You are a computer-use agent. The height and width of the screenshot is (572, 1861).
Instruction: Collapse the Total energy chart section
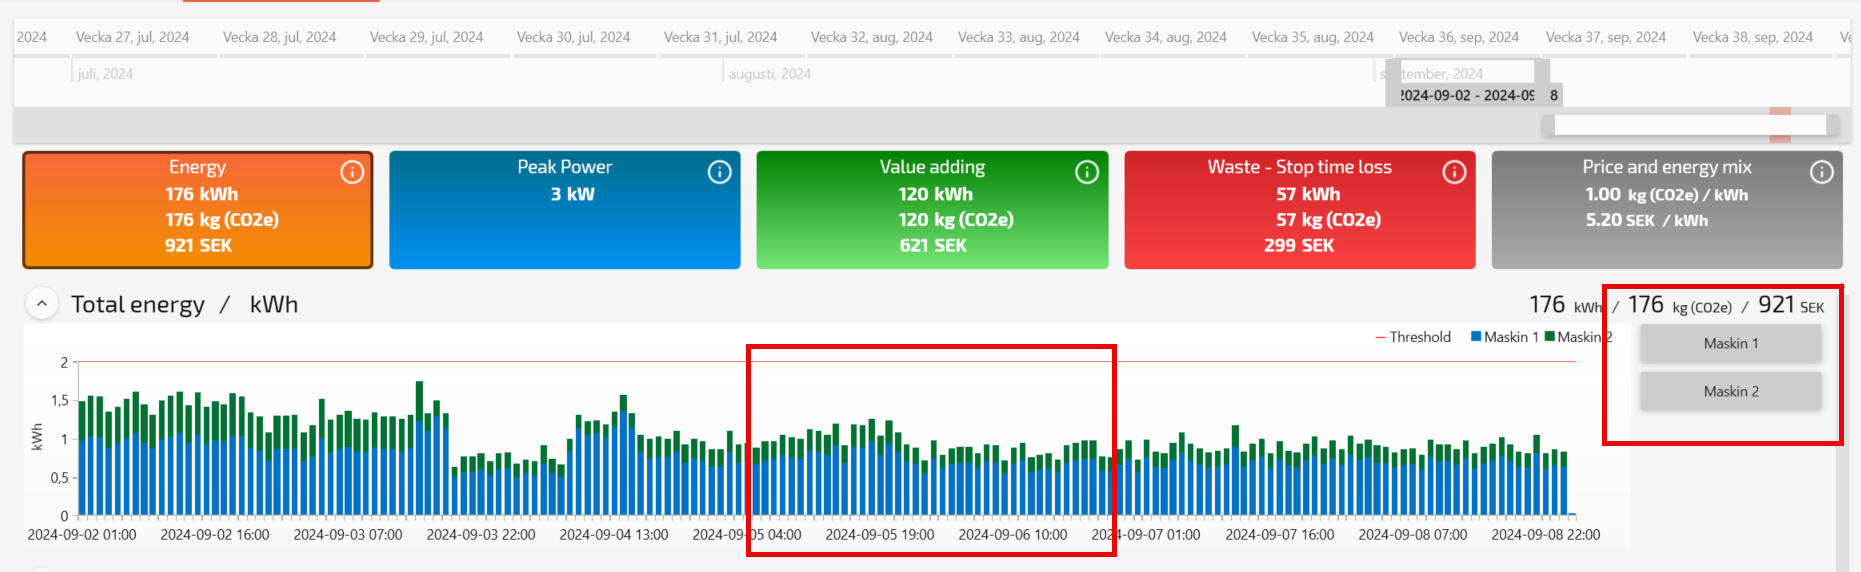pyautogui.click(x=42, y=304)
